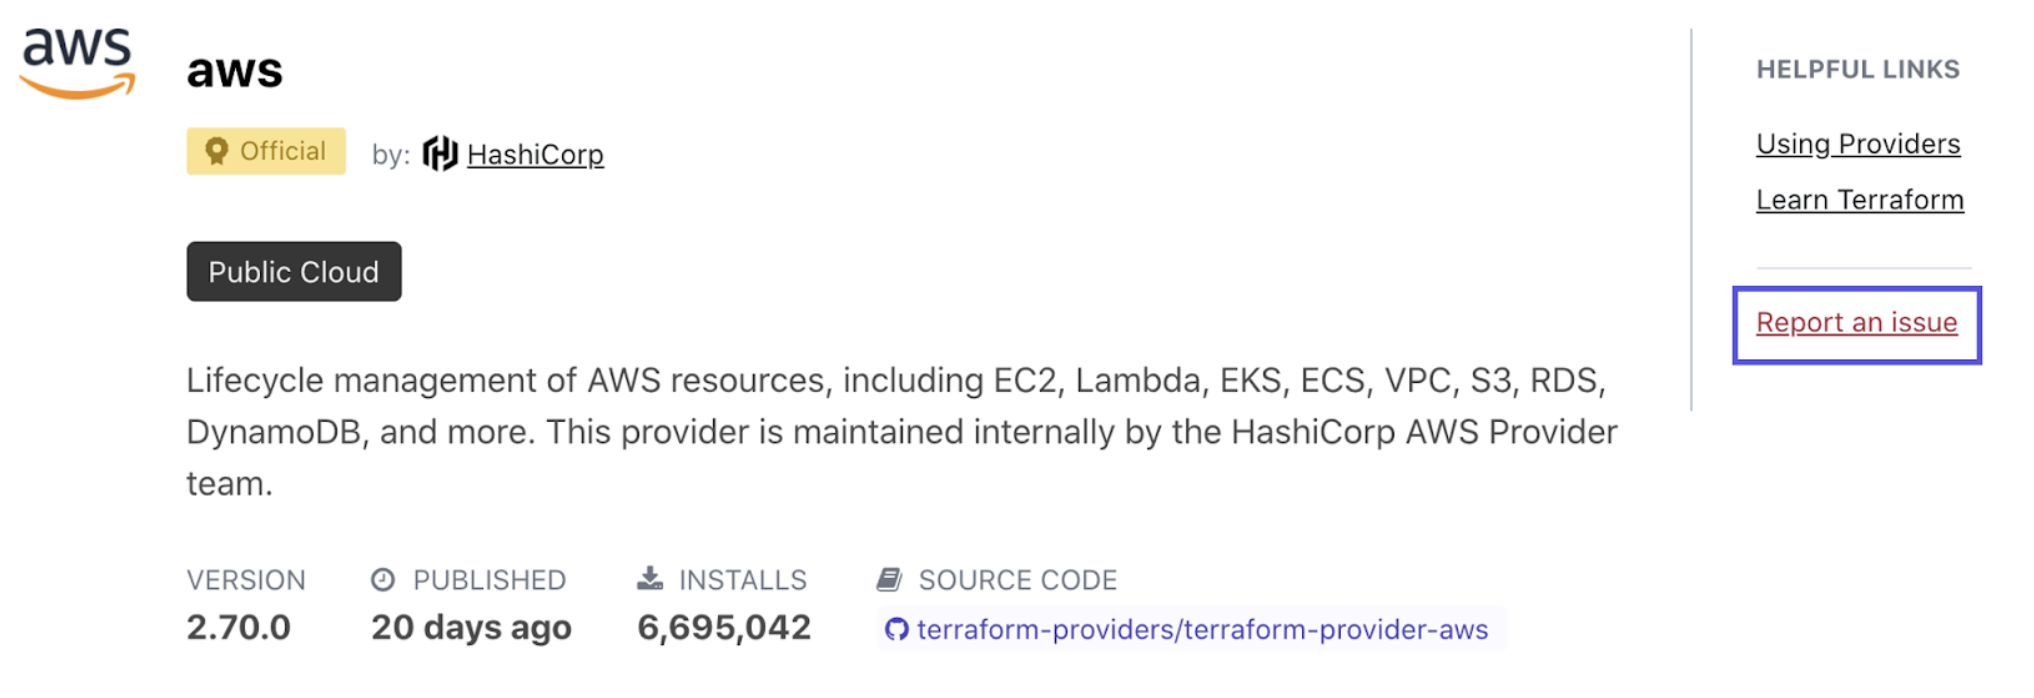Open terraform-providers/terraform-provider-aws repository link
Screen dimensions: 2034x698
(1202, 629)
